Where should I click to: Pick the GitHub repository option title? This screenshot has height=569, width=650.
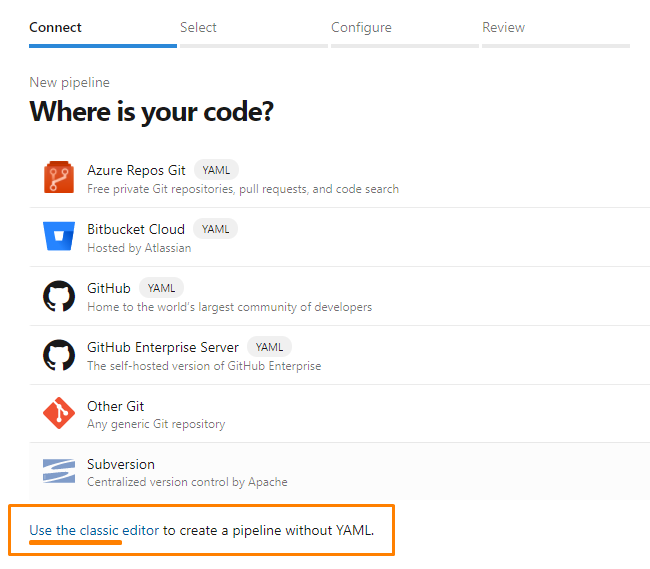(109, 288)
